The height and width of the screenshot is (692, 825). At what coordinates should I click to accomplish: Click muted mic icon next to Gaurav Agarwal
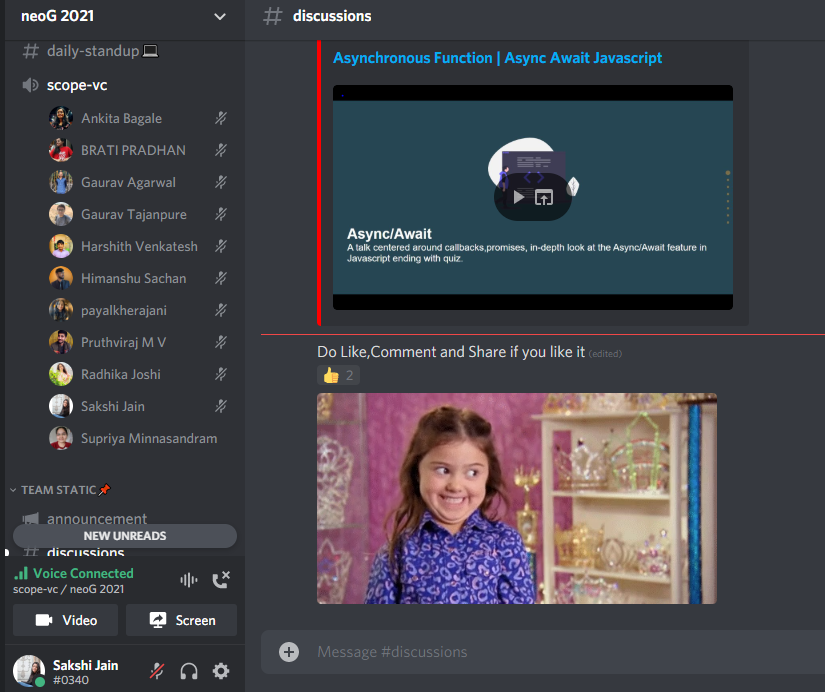pos(221,183)
